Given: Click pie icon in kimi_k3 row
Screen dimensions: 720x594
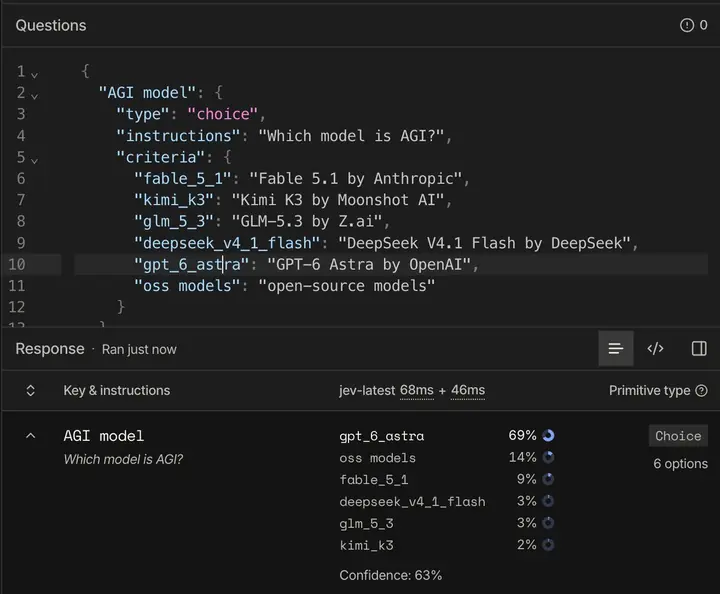Looking at the screenshot, I should 548,545.
